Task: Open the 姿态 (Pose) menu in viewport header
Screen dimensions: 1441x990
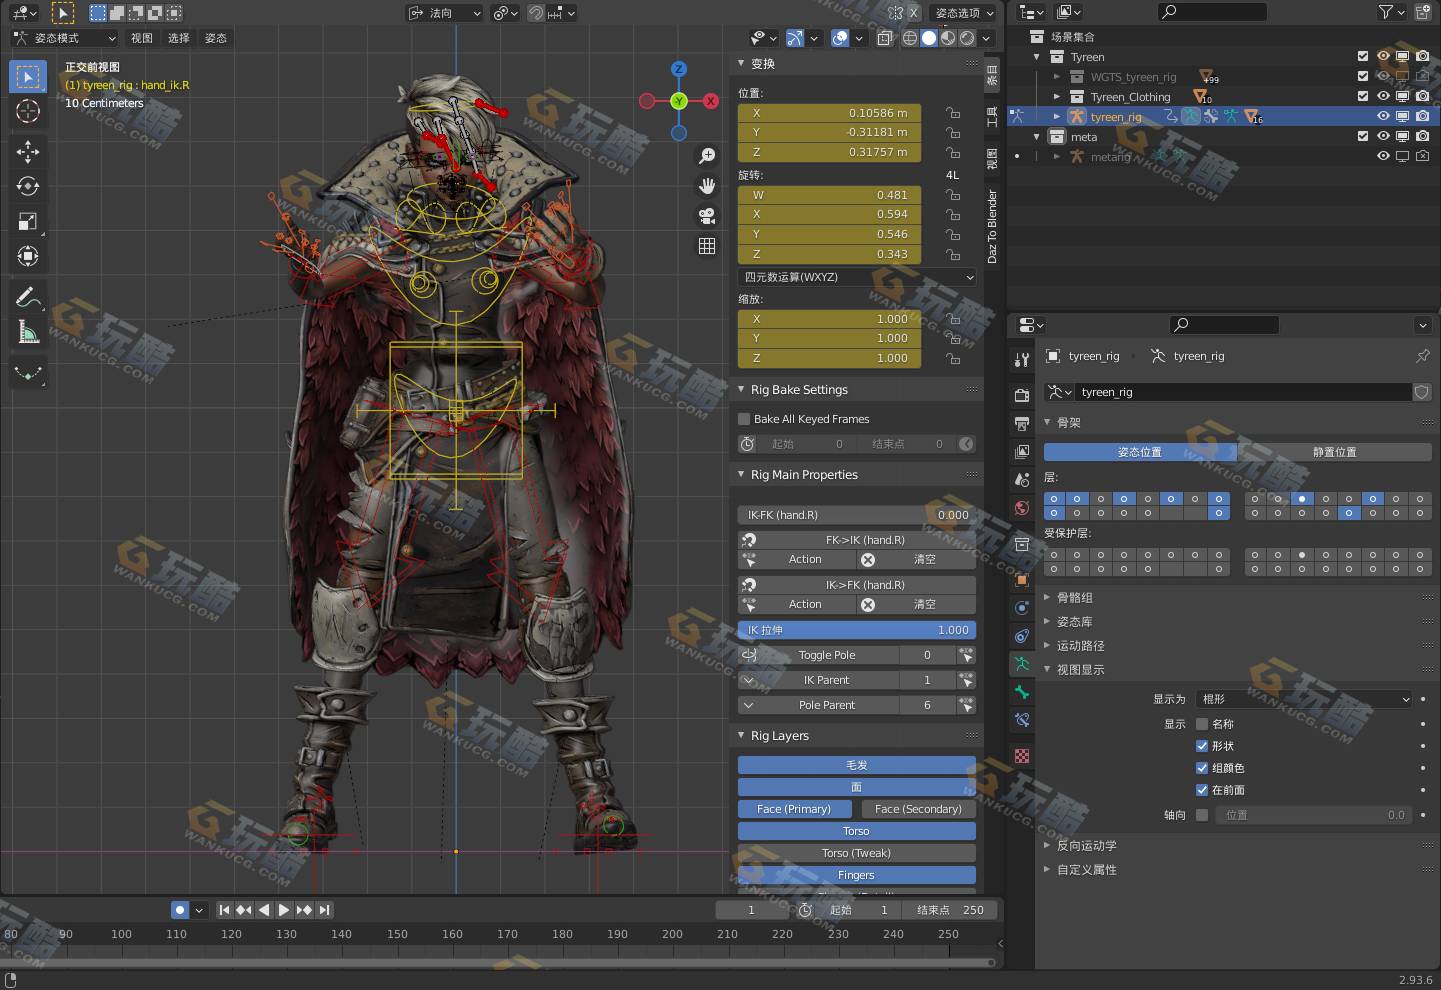Action: click(x=216, y=38)
